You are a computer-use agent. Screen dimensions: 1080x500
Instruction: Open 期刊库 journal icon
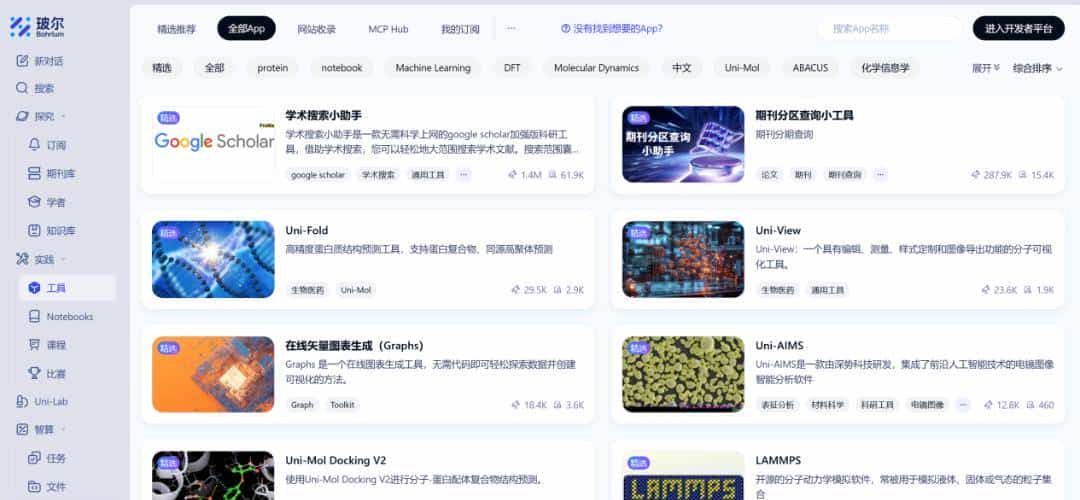(34, 174)
